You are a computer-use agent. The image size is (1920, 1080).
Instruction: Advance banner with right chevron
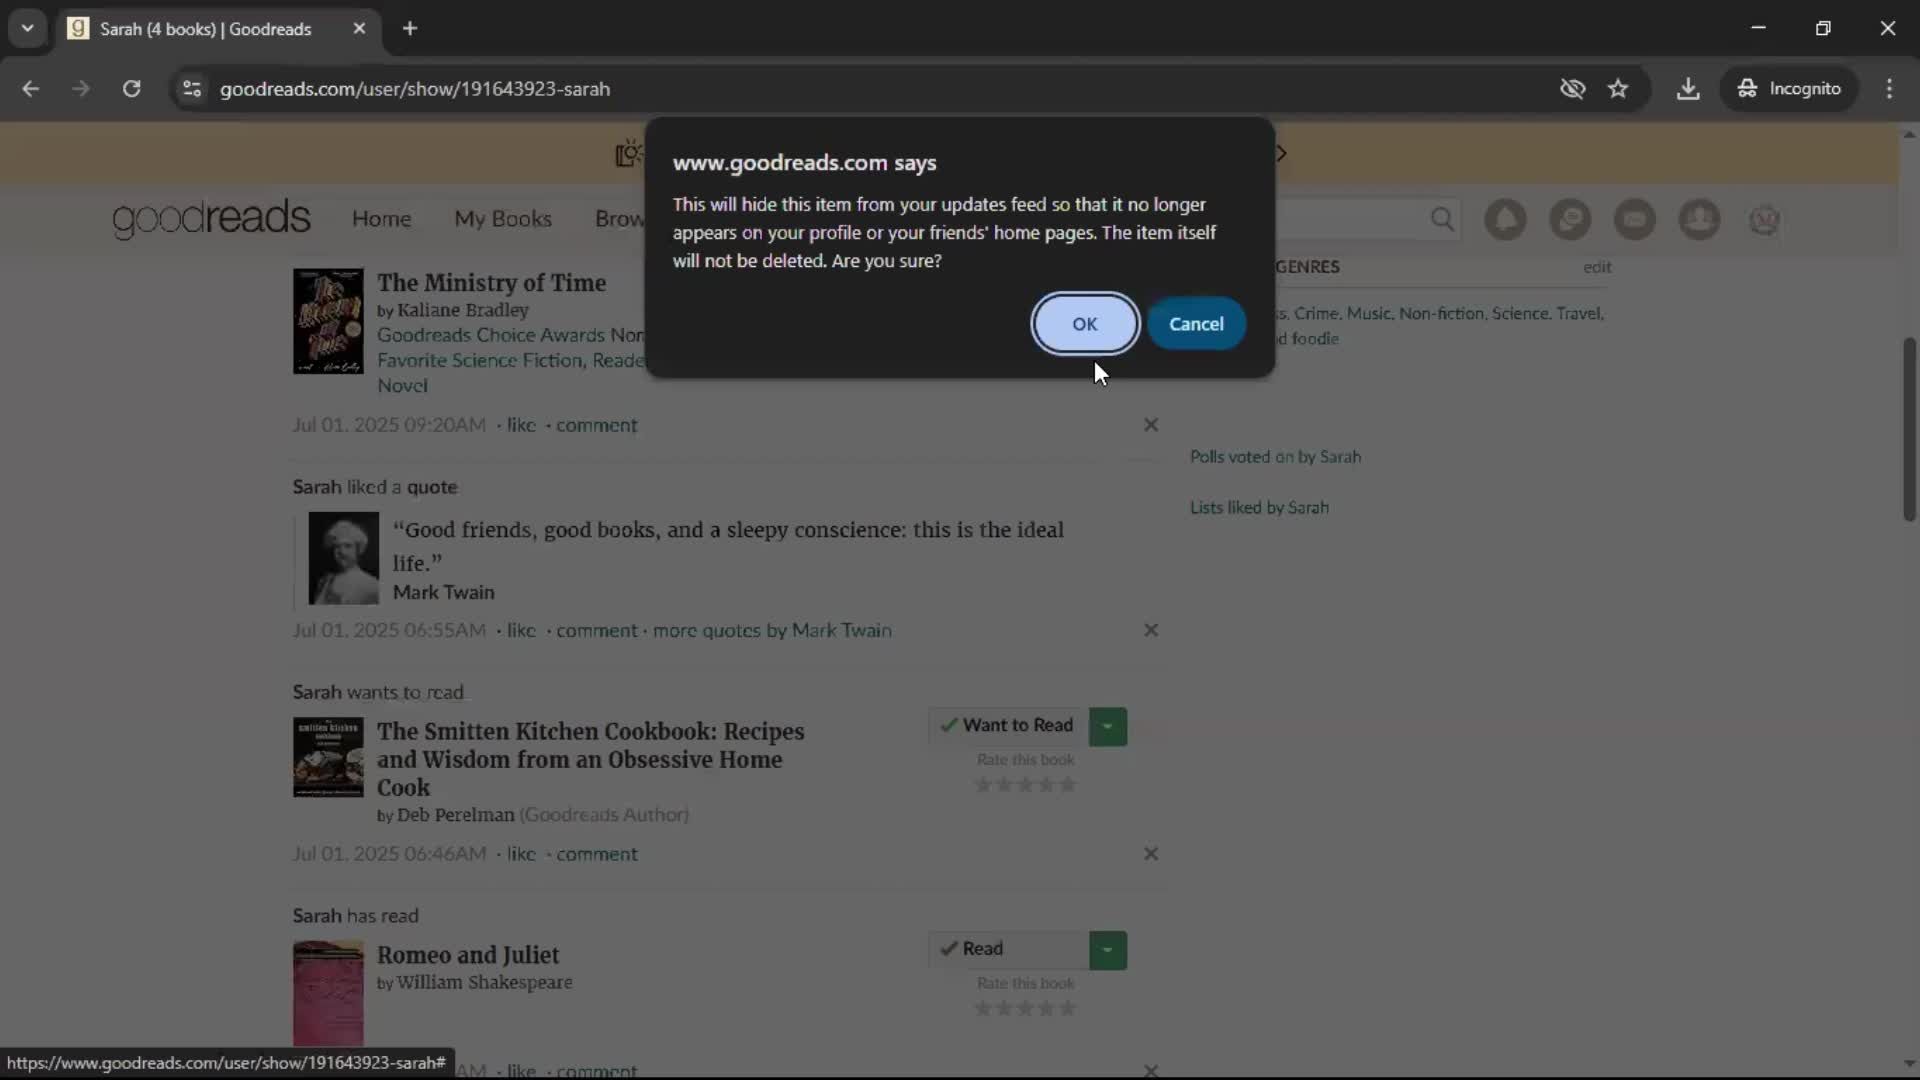click(1281, 153)
